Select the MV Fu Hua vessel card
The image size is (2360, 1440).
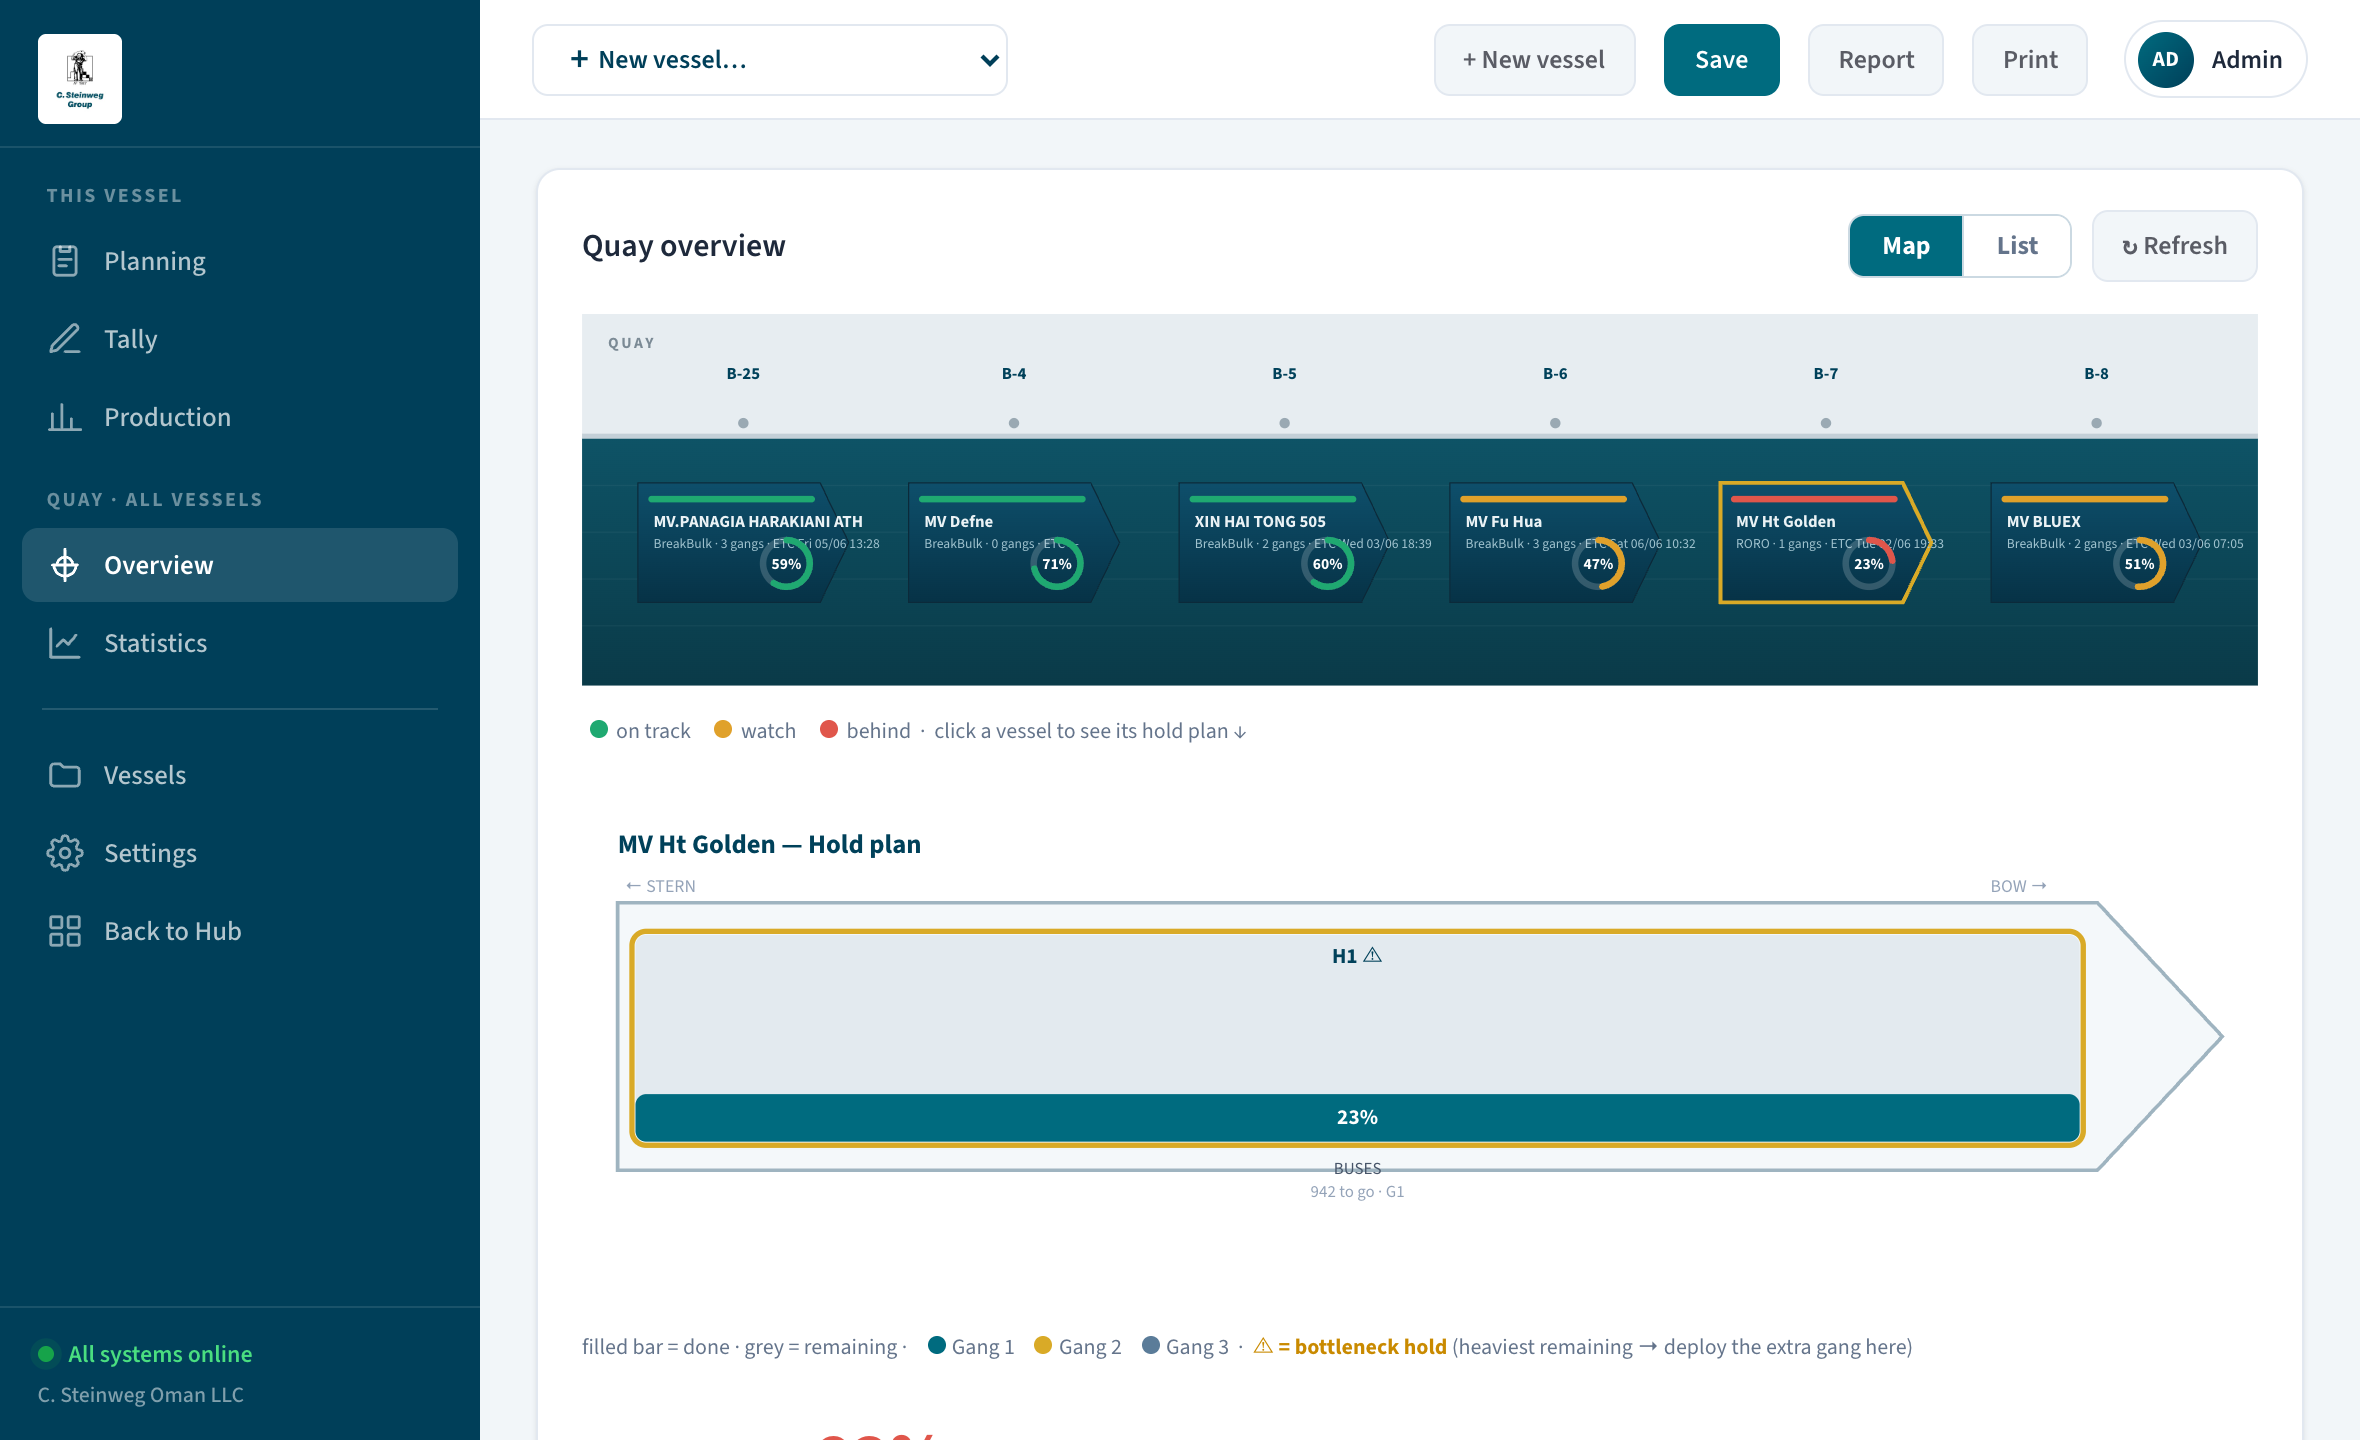point(1553,543)
